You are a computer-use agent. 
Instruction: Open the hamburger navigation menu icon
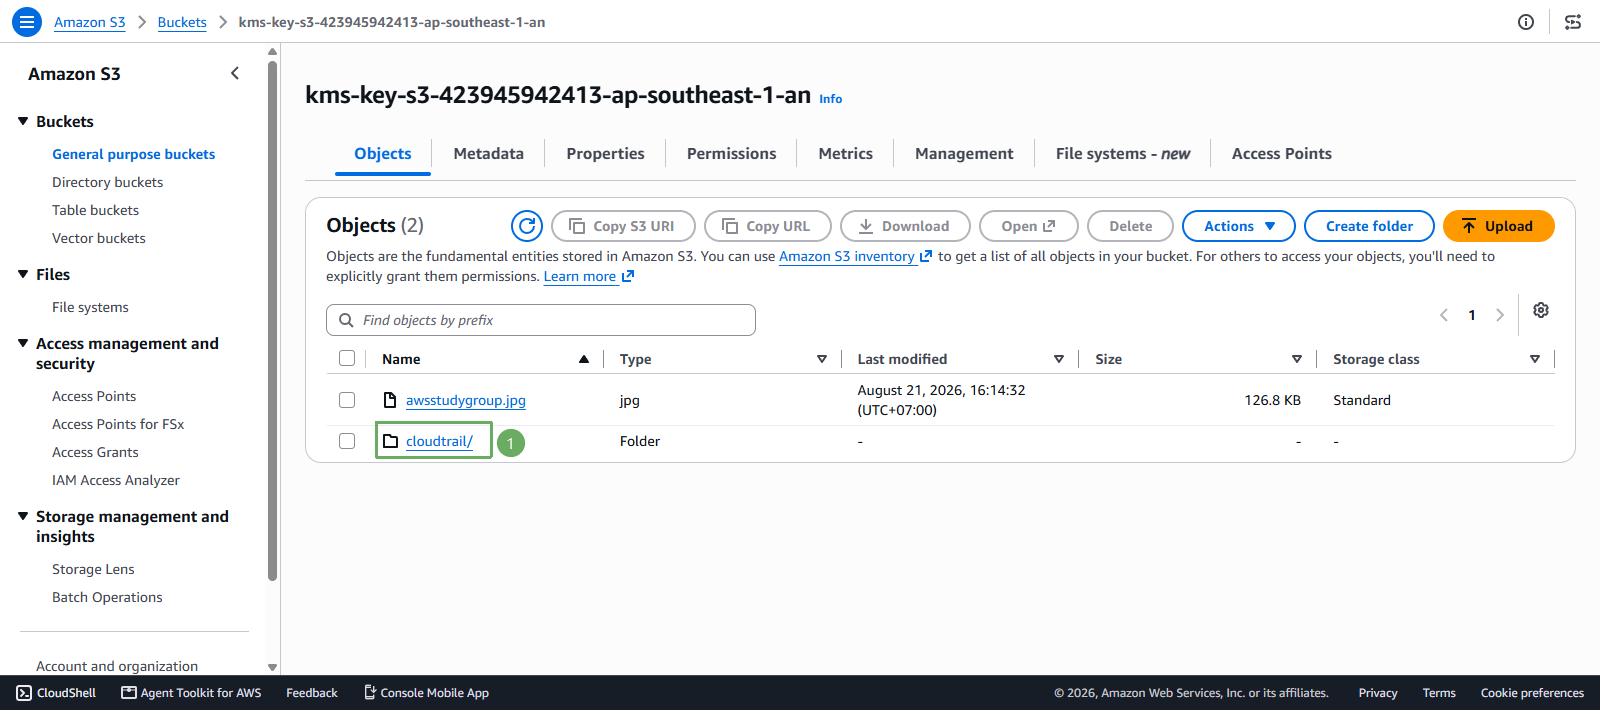point(27,21)
